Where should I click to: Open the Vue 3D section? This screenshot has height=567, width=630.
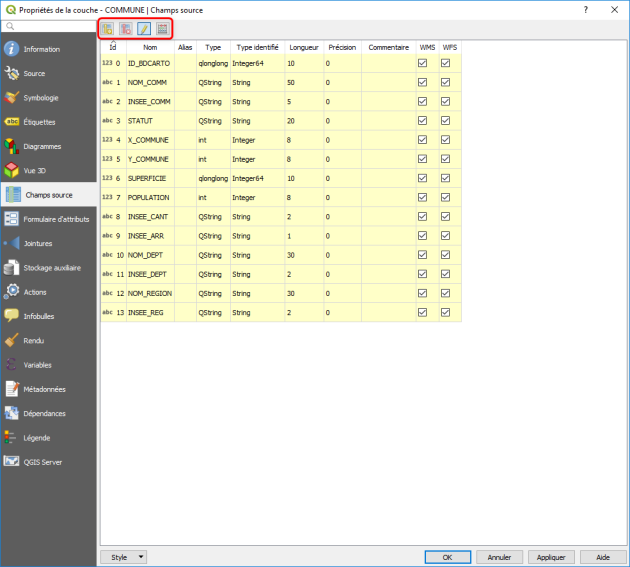click(x=38, y=171)
